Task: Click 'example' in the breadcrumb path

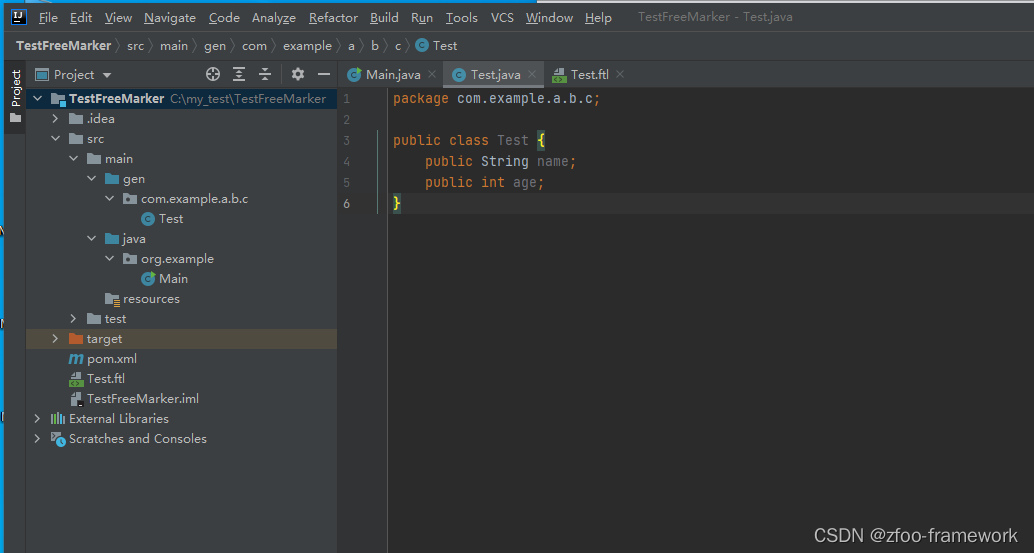Action: pos(307,45)
